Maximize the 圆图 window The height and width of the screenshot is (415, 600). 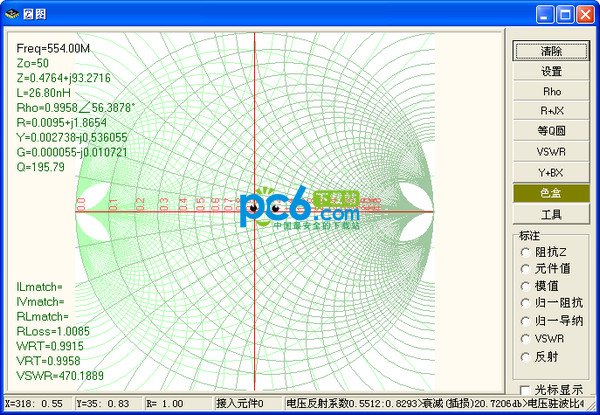coord(565,15)
